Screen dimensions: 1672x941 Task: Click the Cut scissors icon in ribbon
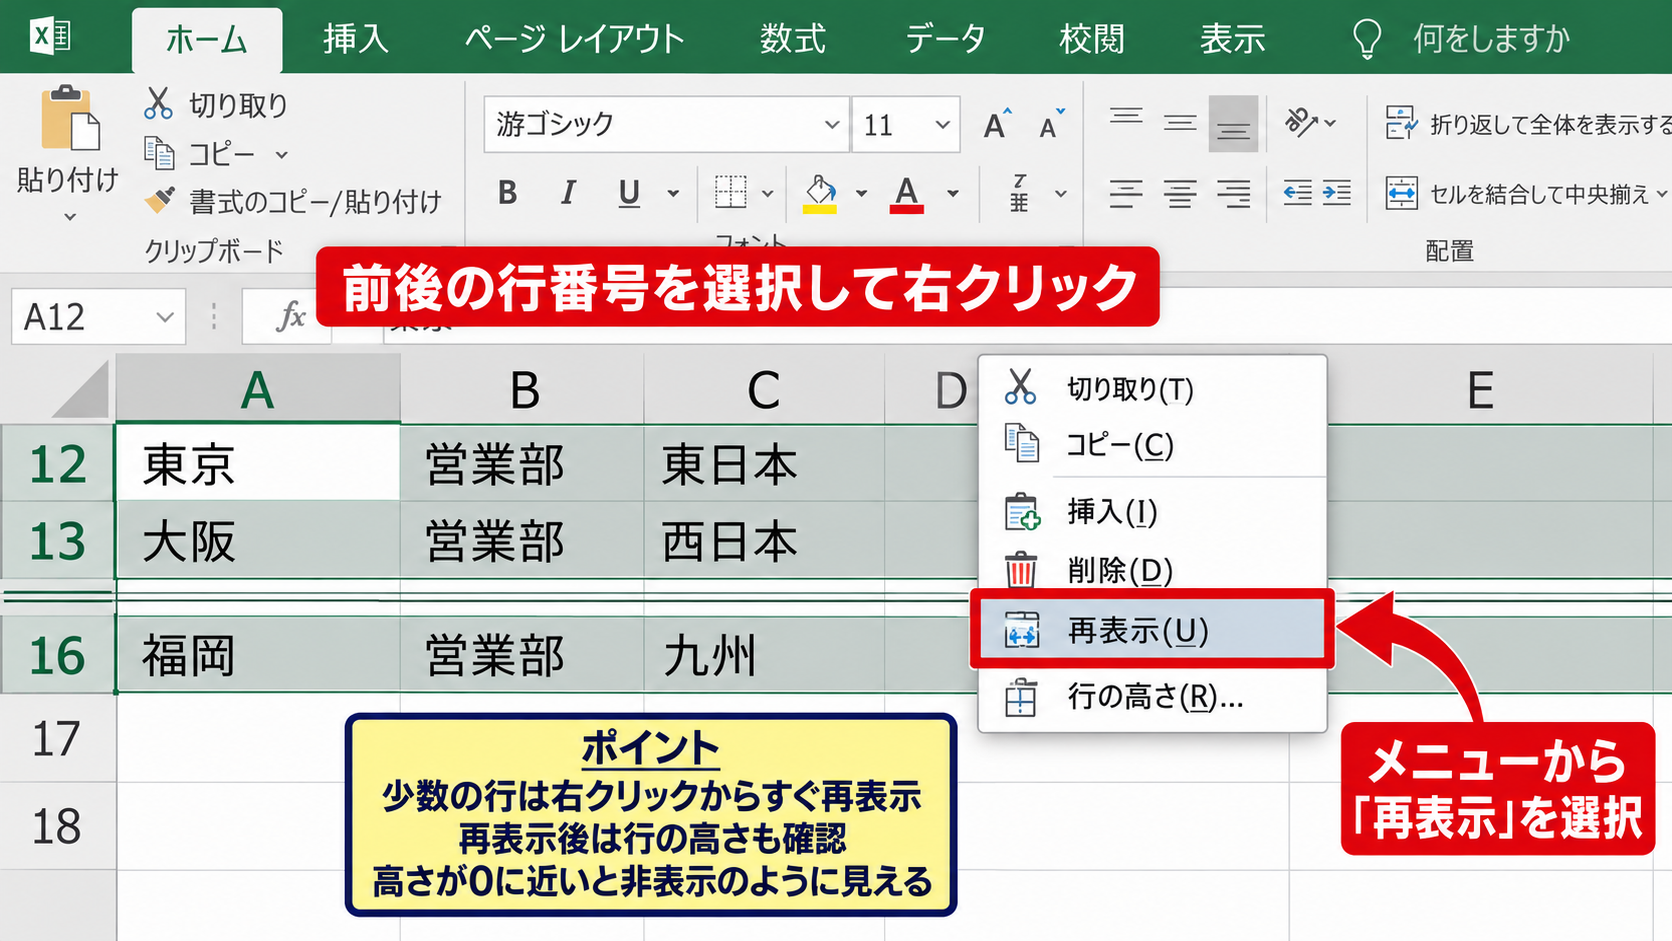coord(158,104)
